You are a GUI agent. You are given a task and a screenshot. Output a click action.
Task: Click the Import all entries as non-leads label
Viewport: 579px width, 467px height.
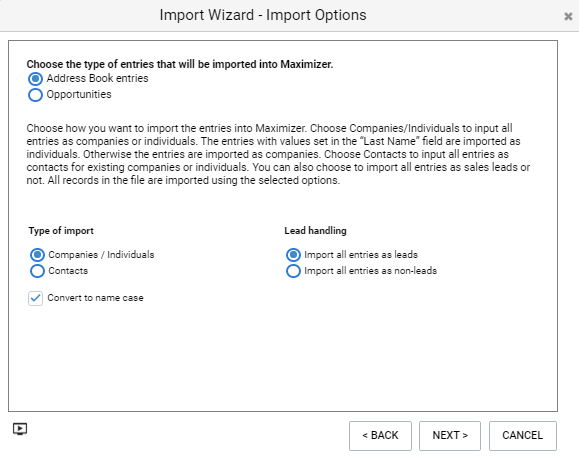point(370,271)
